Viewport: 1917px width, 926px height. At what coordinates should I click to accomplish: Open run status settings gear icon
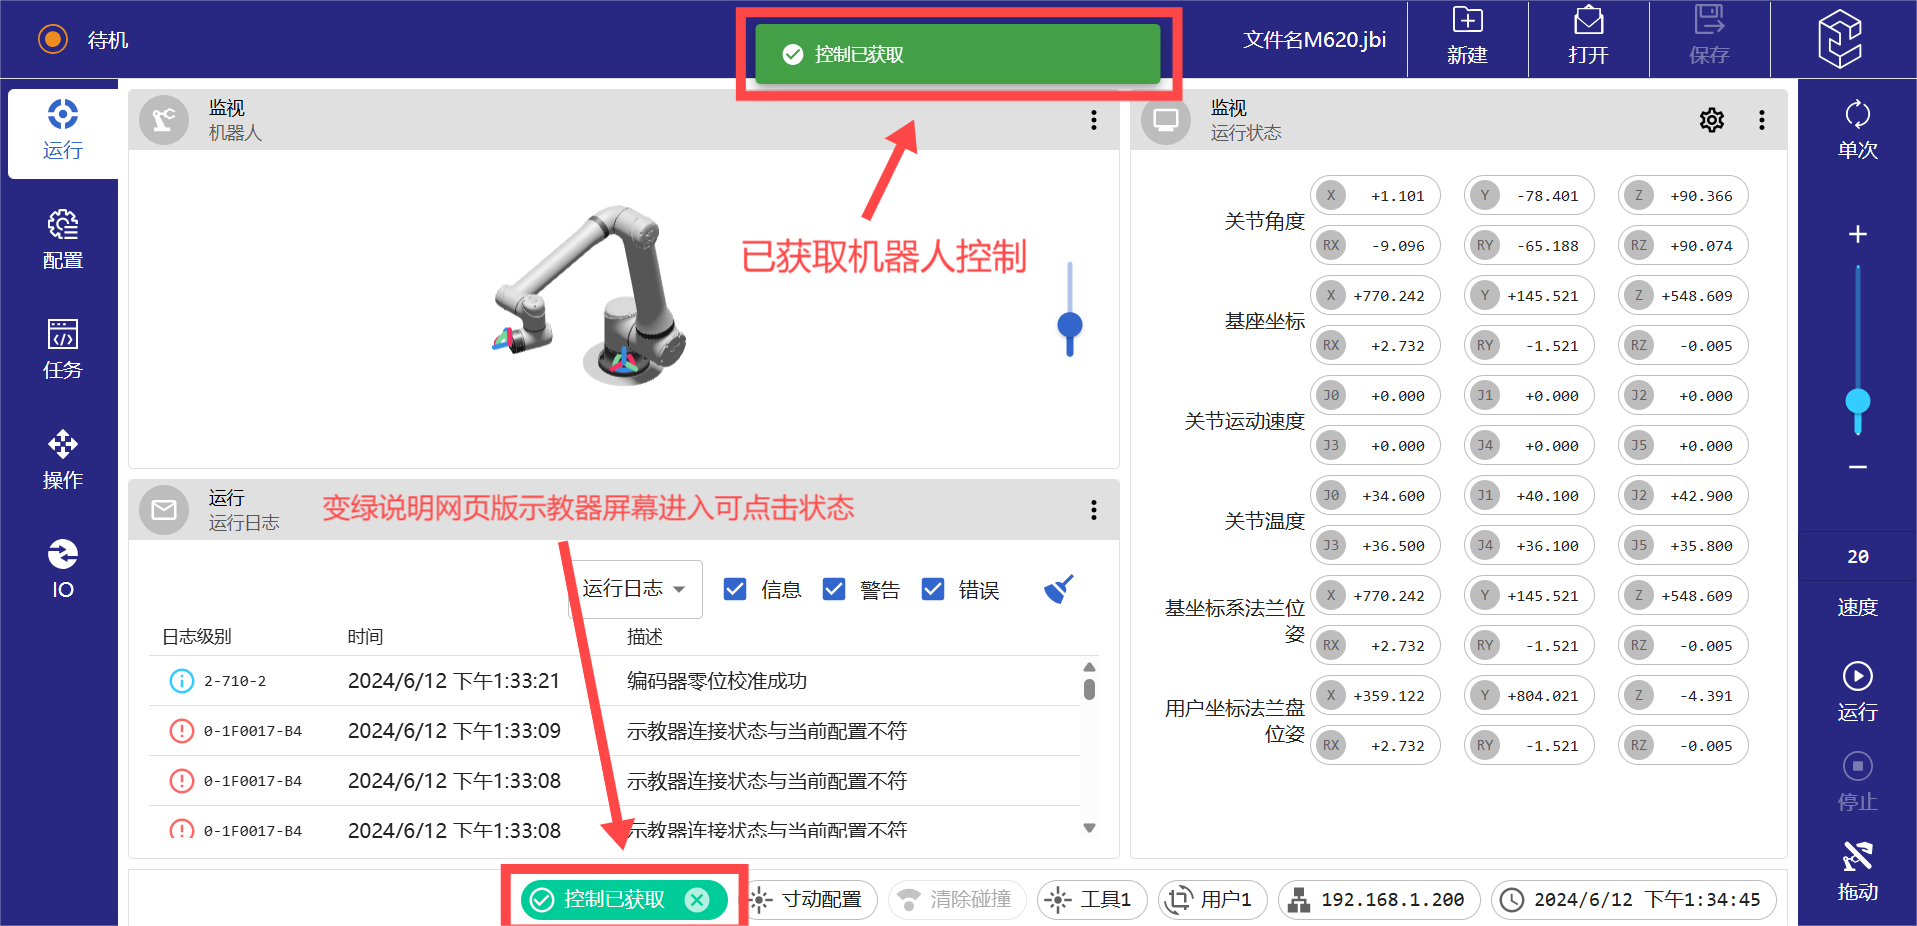(1711, 120)
